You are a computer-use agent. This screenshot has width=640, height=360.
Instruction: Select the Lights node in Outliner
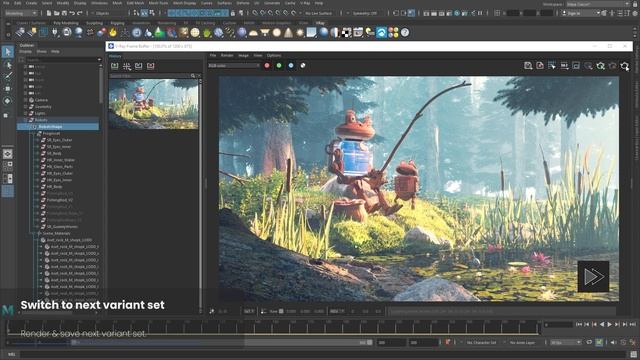pos(40,113)
